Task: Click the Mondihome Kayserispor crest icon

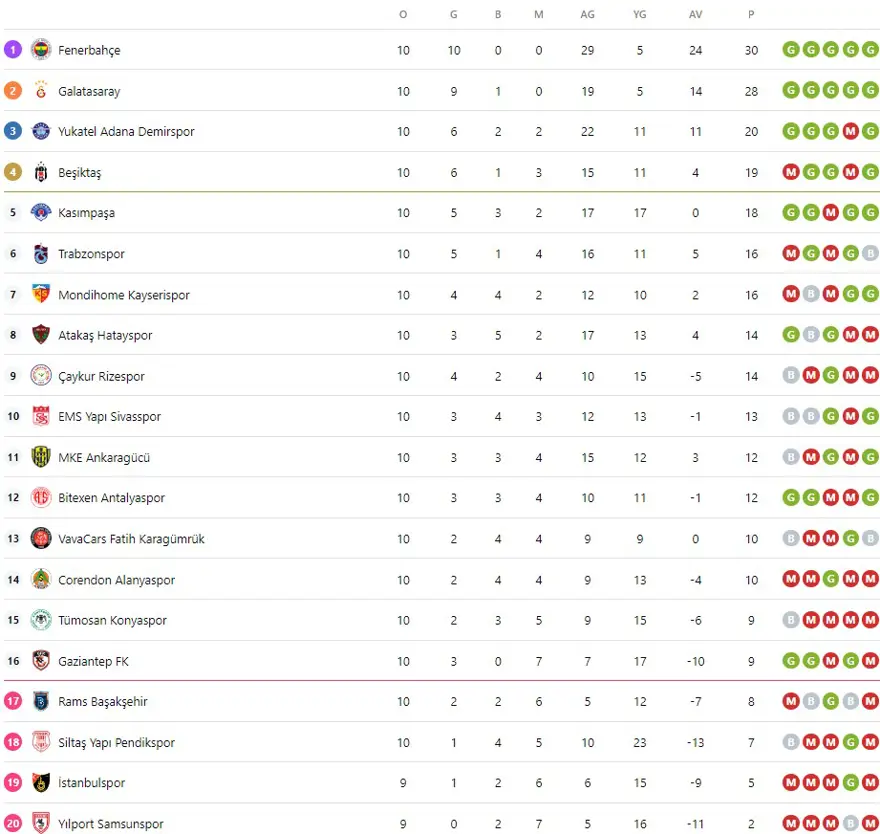Action: [x=41, y=295]
